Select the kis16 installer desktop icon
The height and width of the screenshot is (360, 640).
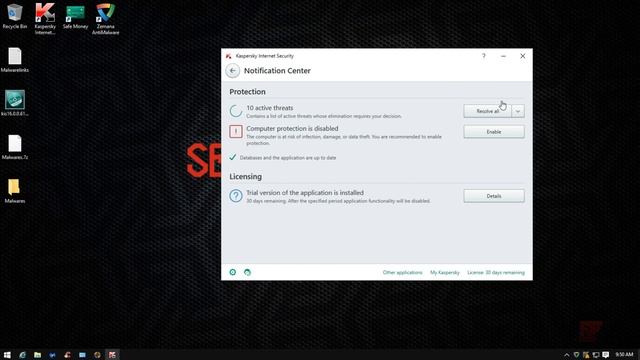click(15, 103)
